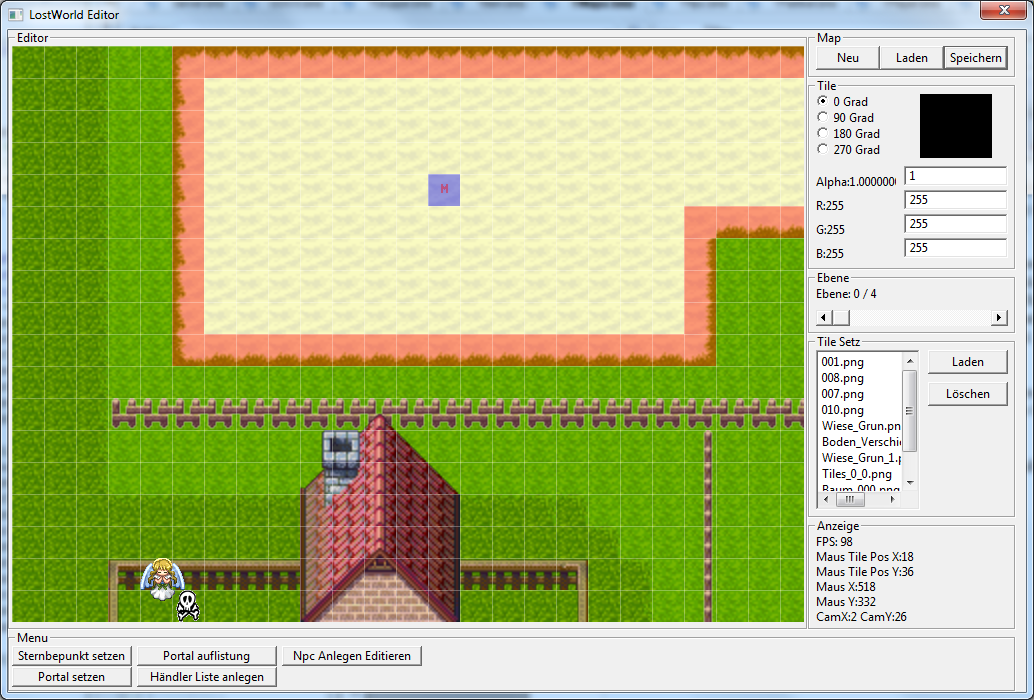This screenshot has width=1034, height=700.
Task: Click the Ebene slider right arrow
Action: click(999, 318)
